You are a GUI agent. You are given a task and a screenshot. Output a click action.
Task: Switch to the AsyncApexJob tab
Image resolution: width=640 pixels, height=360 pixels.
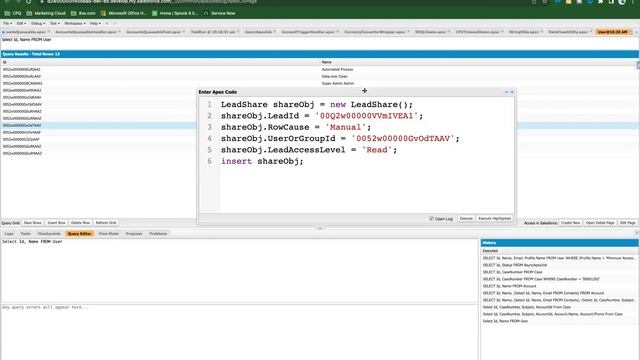259,32
